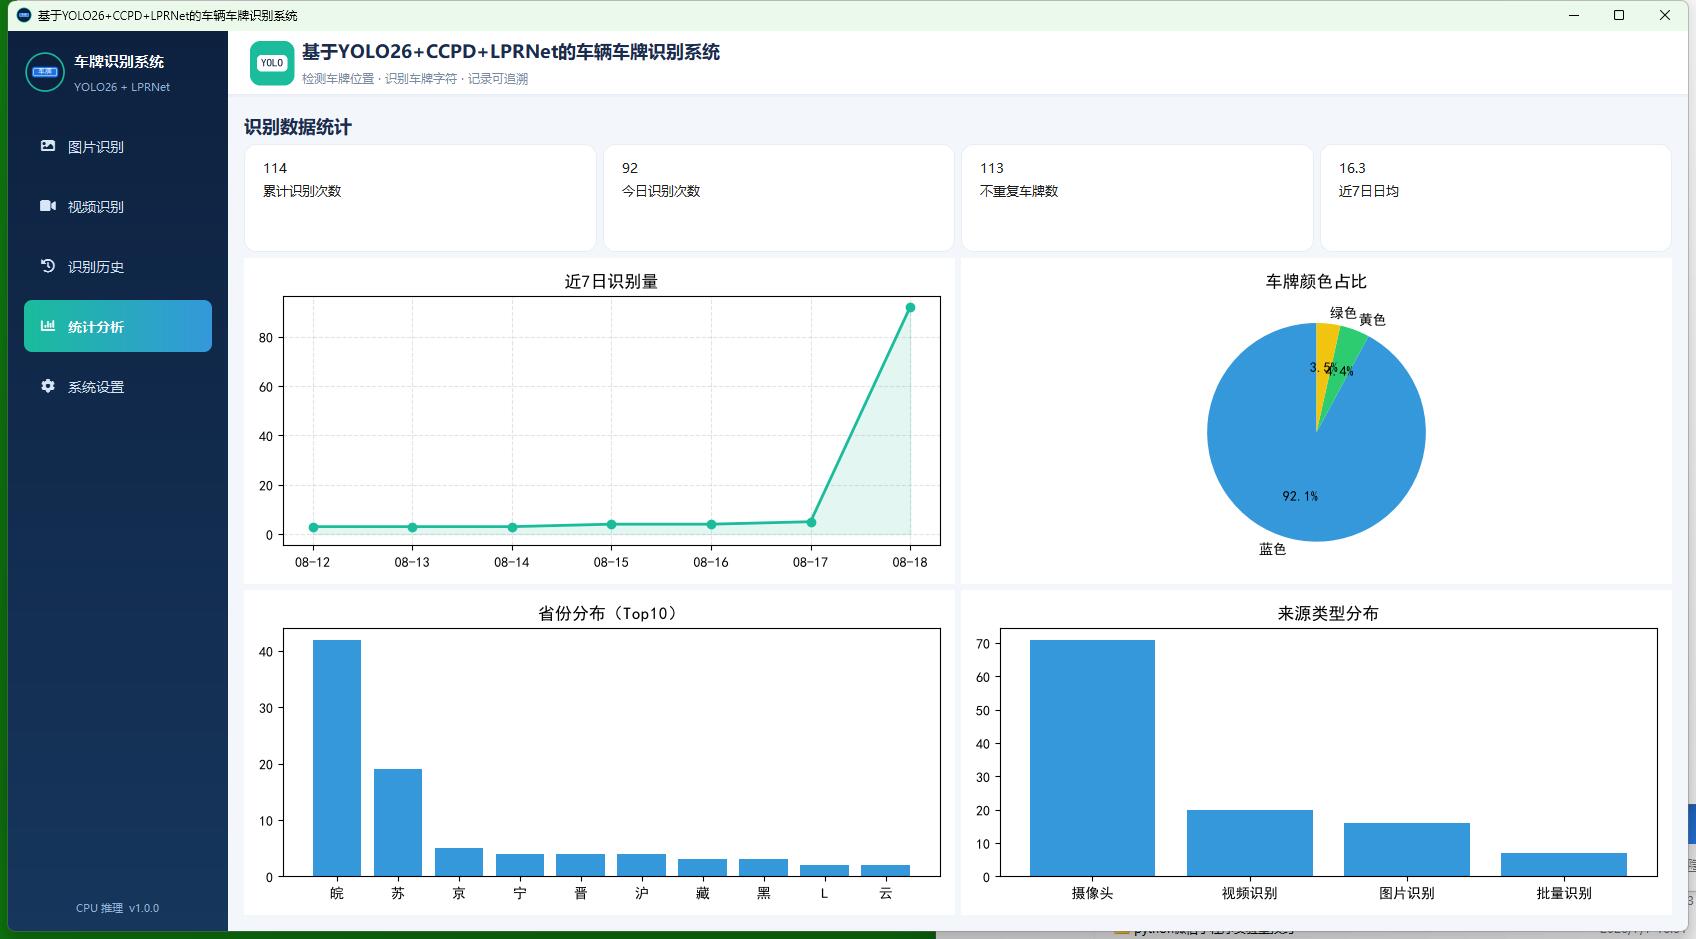
Task: Click the 省份分布（Top10）chart title
Action: coord(611,613)
